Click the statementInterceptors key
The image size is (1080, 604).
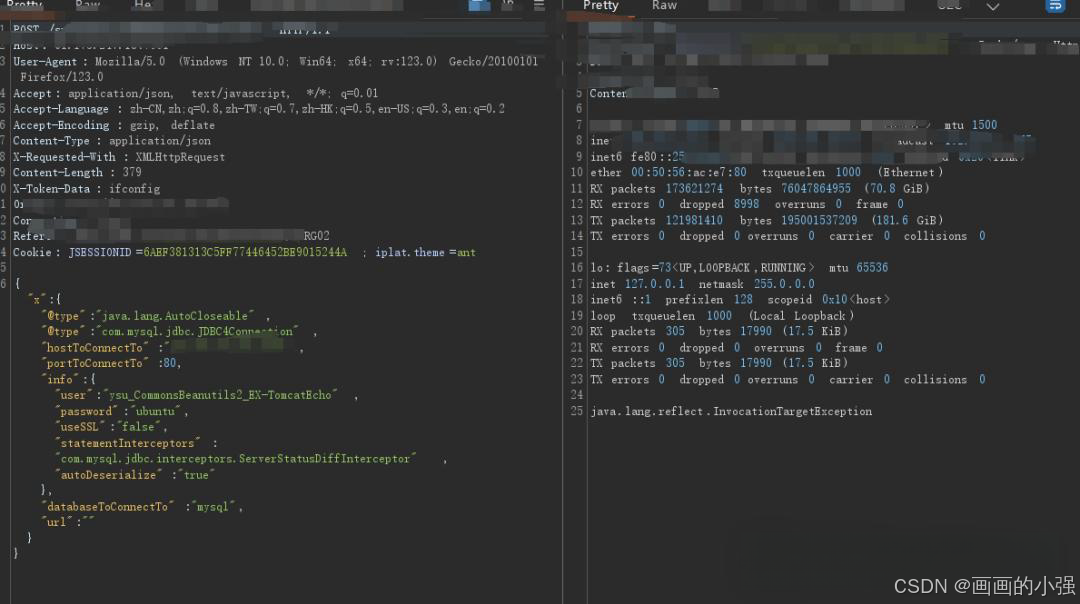(x=127, y=443)
